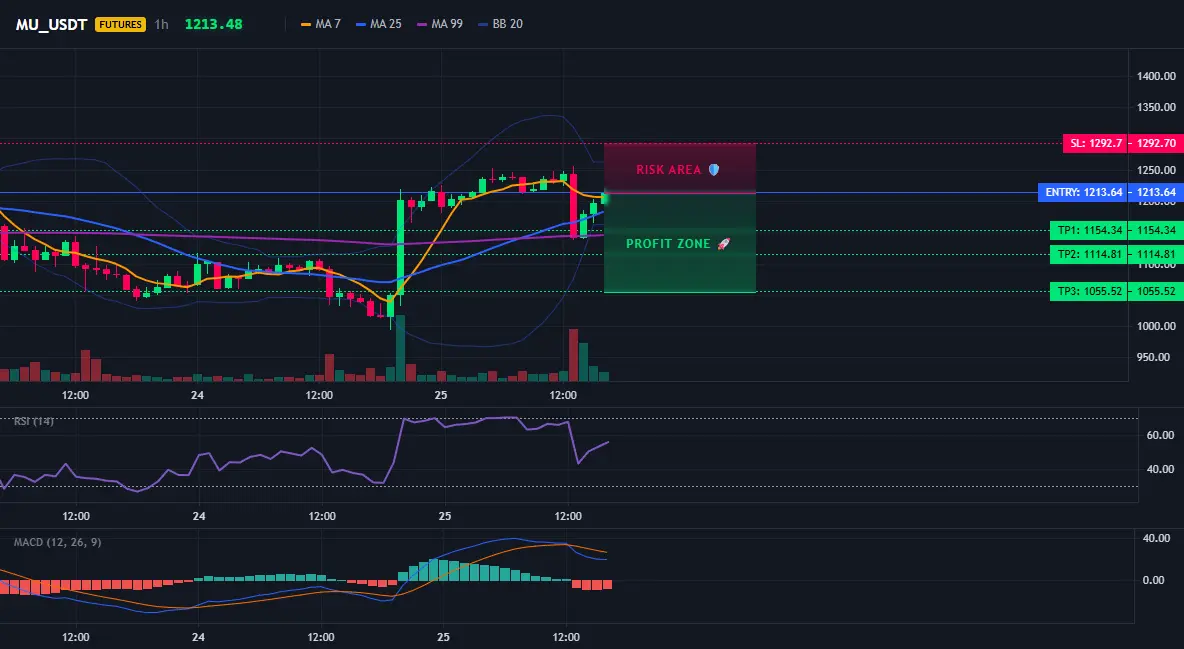Click the tall green volume bar before 25
This screenshot has height=649, width=1184.
[400, 348]
